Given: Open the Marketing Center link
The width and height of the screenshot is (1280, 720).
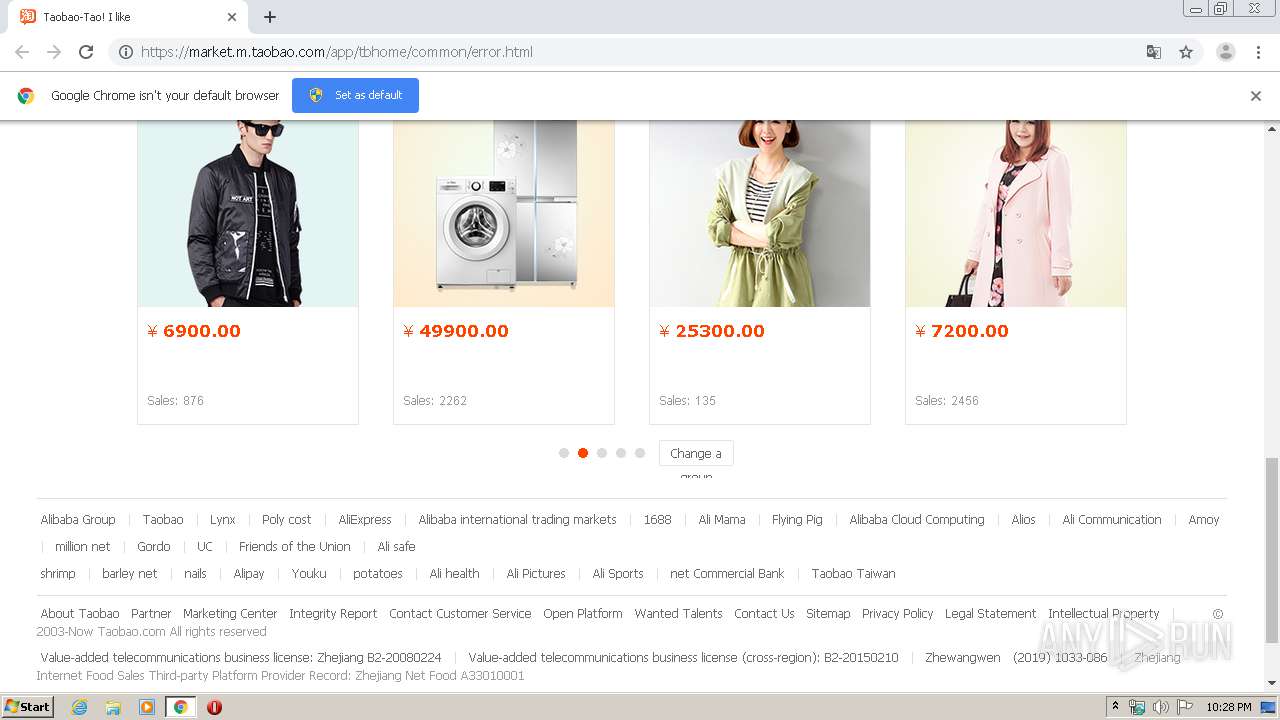Looking at the screenshot, I should 230,614.
